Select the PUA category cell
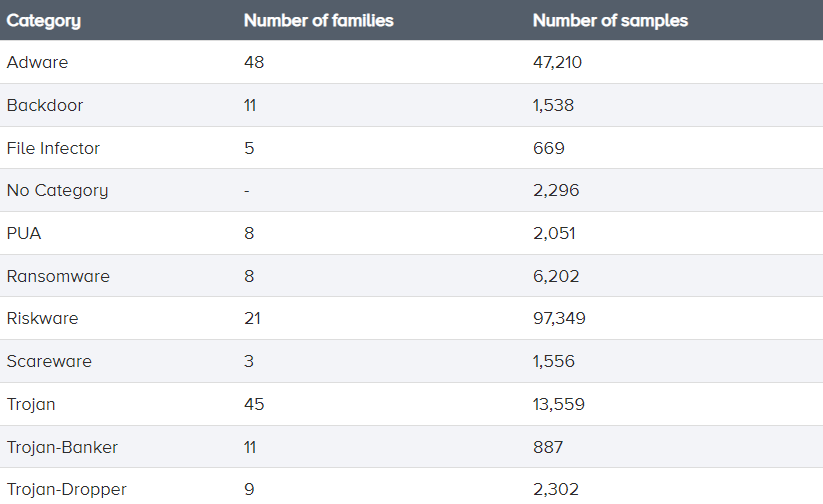 tap(23, 233)
